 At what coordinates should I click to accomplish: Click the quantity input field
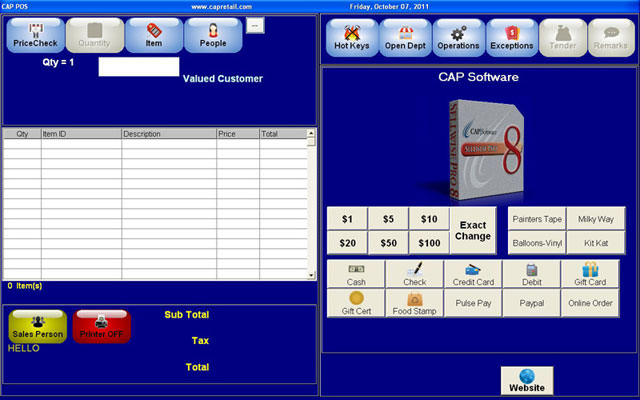point(138,66)
